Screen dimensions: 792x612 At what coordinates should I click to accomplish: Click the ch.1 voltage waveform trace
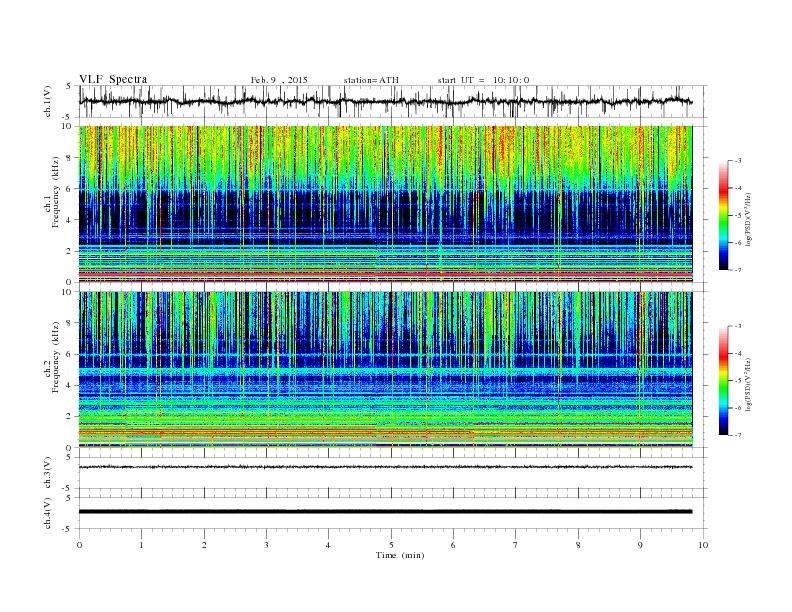385,101
